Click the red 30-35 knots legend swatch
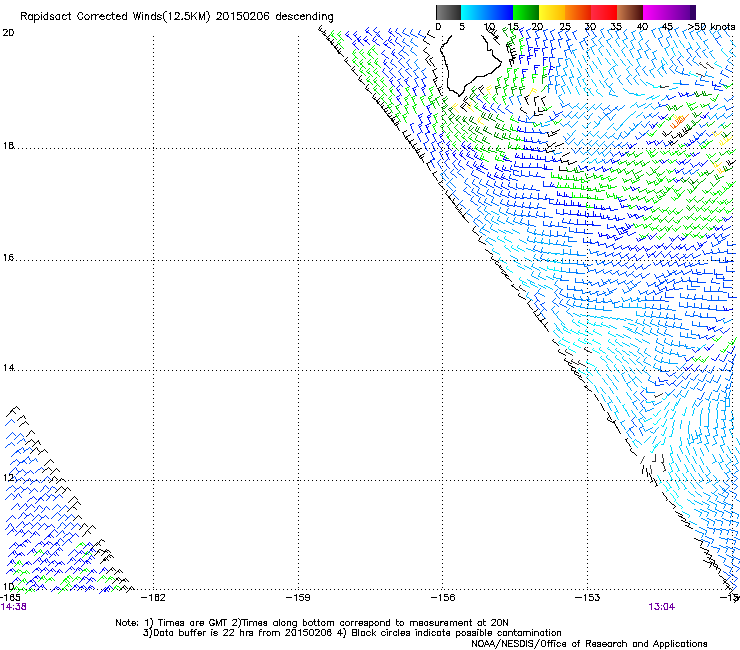 (x=604, y=12)
